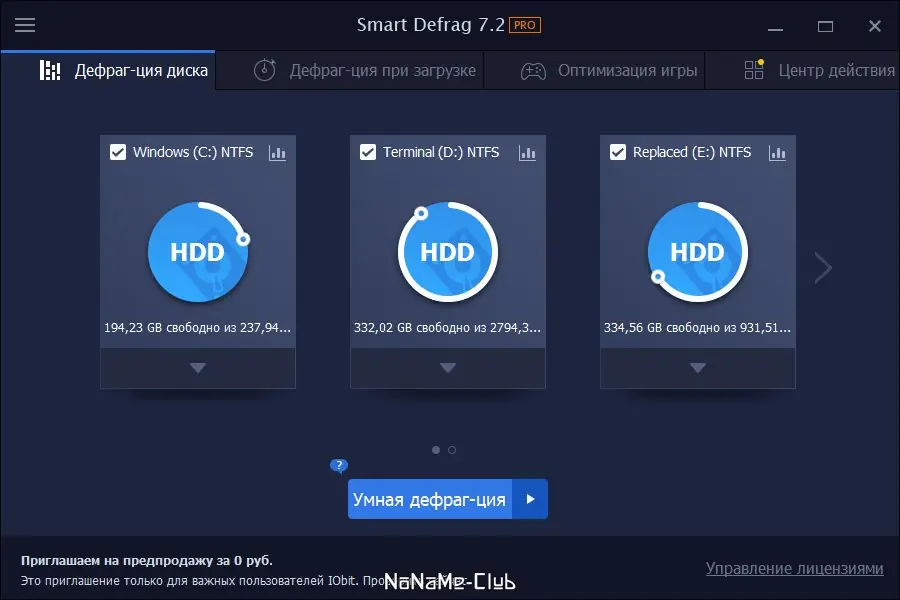Viewport: 900px width, 600px height.
Task: Switch to the Дефраг-ция при загрузке tab
Action: pos(350,70)
